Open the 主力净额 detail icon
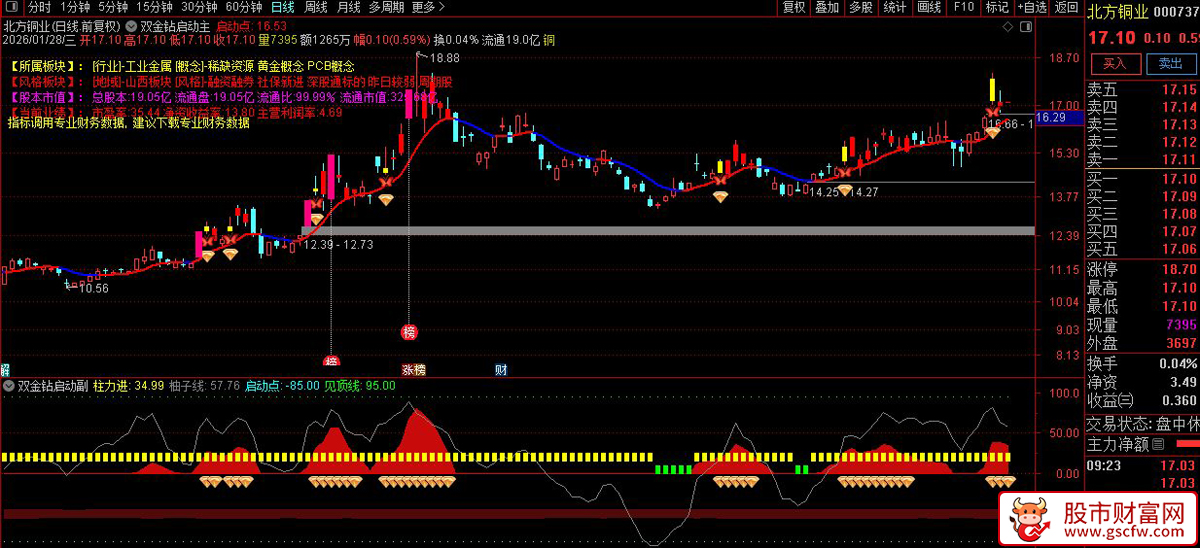1200x548 pixels. [x=1158, y=443]
